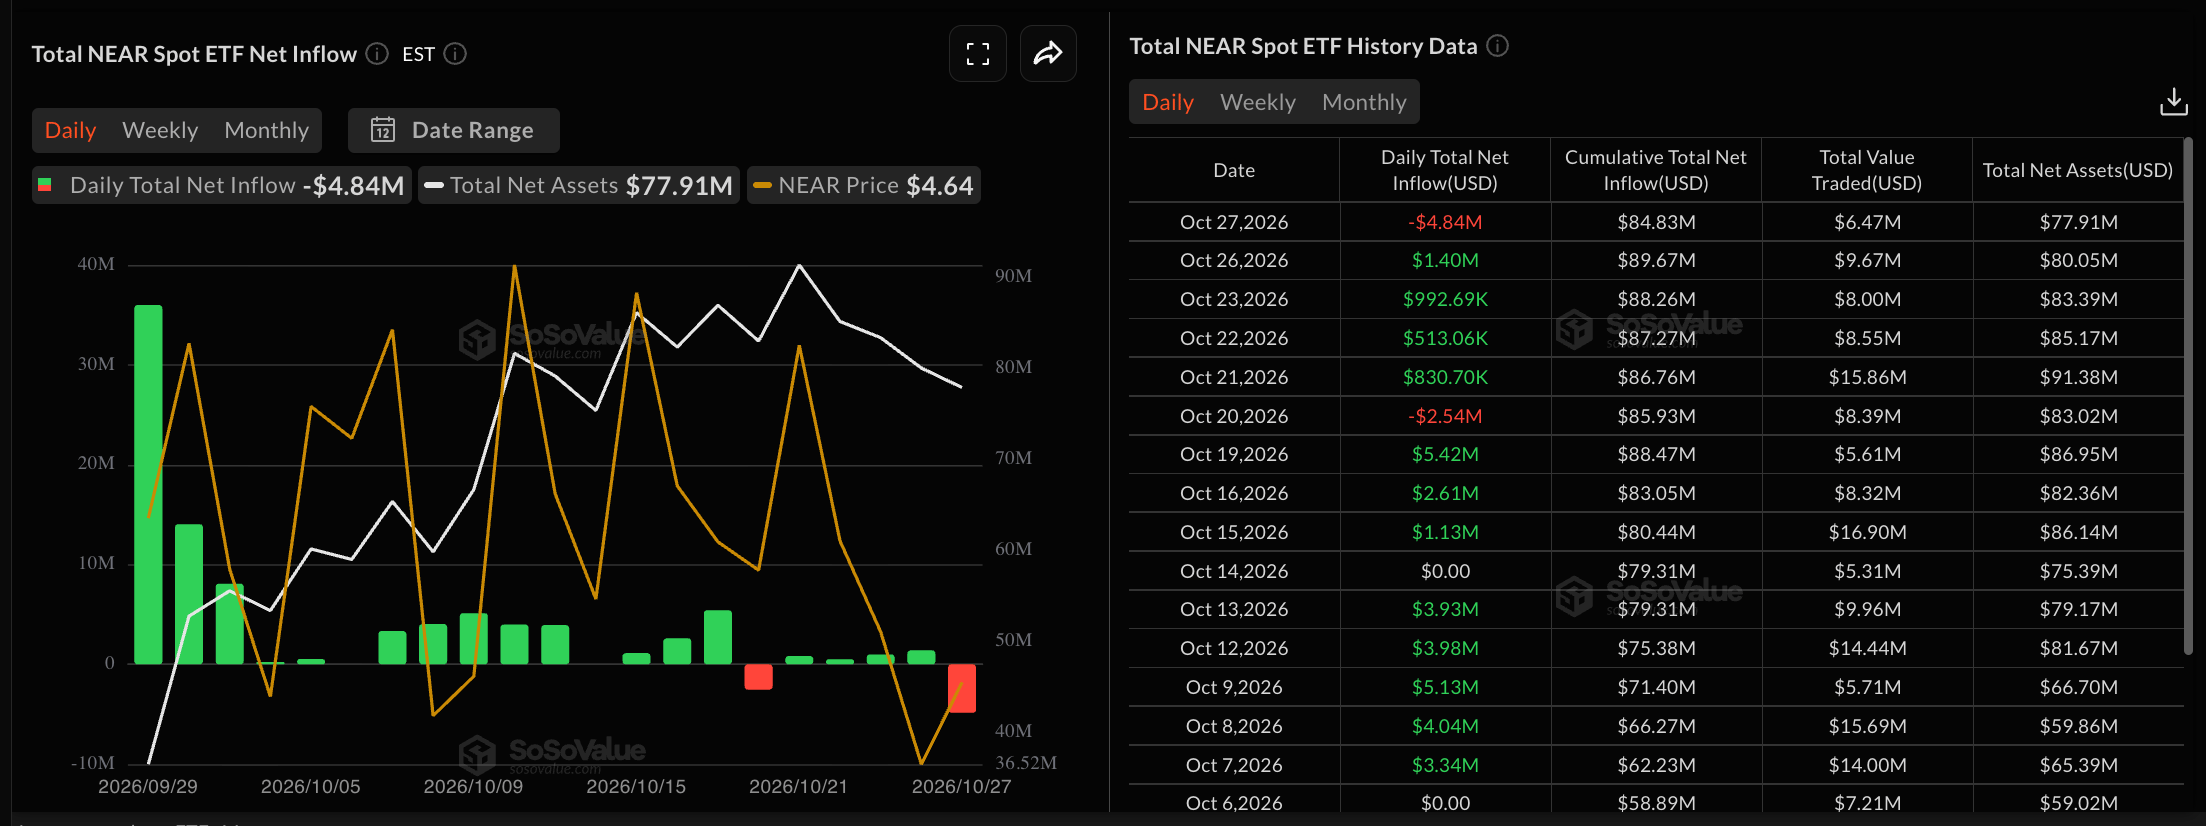Image resolution: width=2206 pixels, height=826 pixels.
Task: Click the $5.42M inflow cell
Action: point(1445,454)
